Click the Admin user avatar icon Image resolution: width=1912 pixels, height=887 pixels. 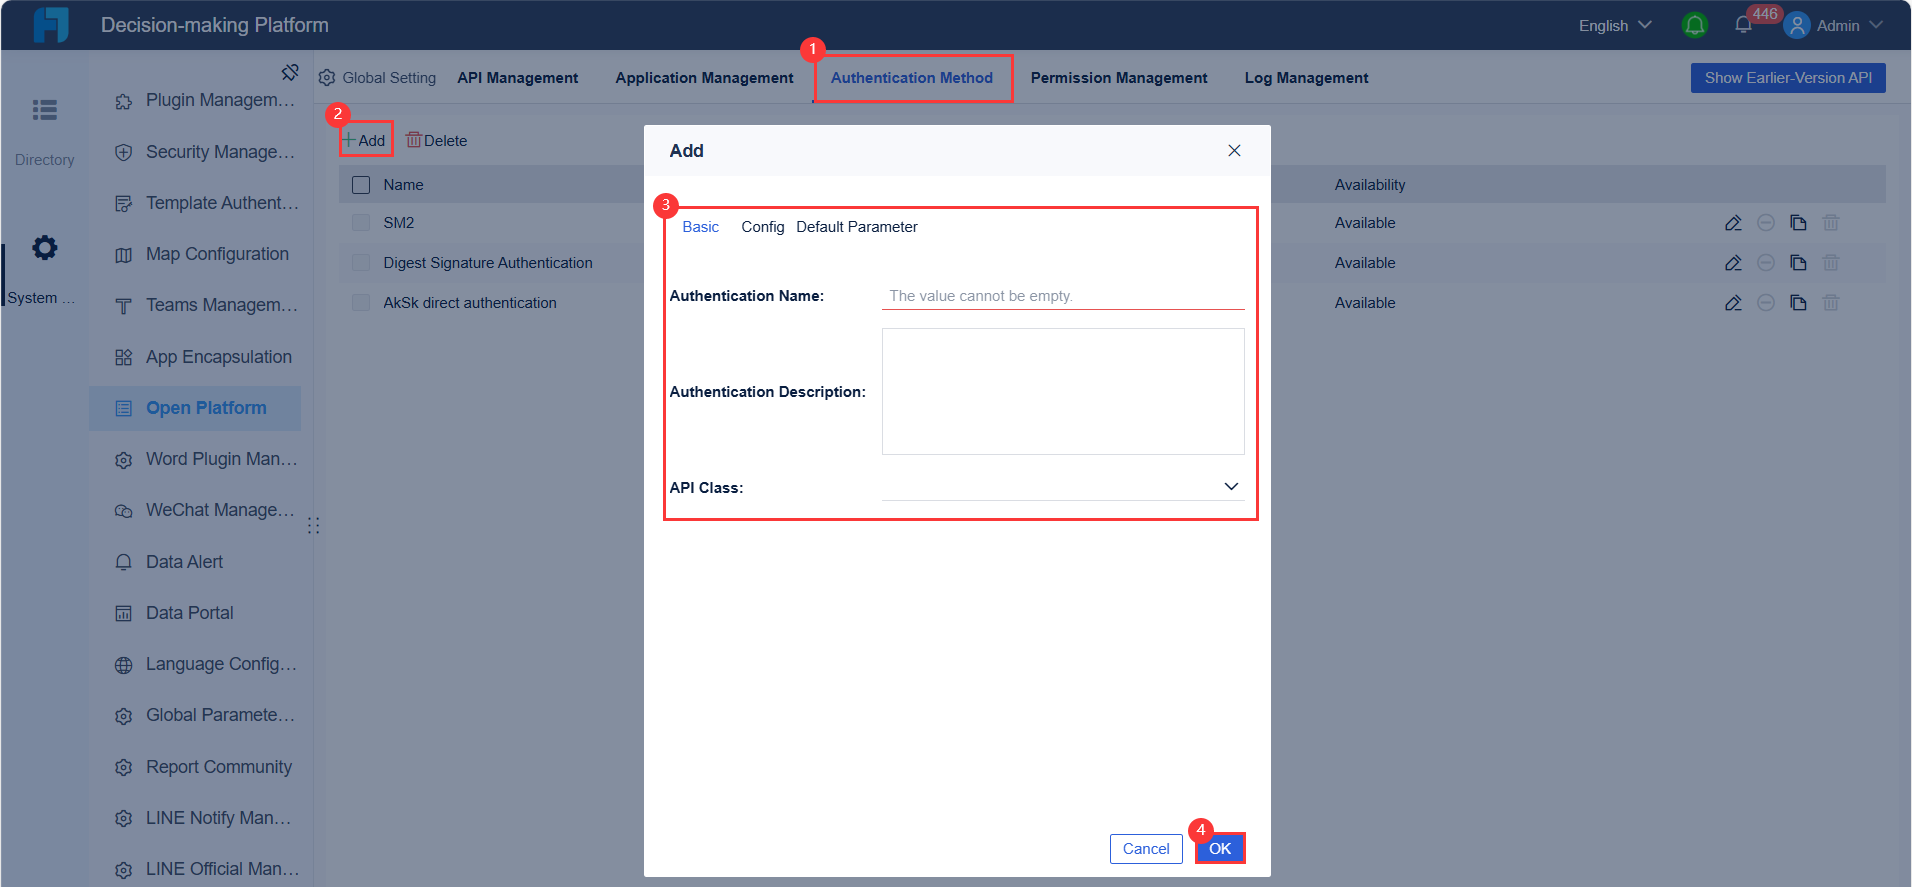pyautogui.click(x=1797, y=25)
